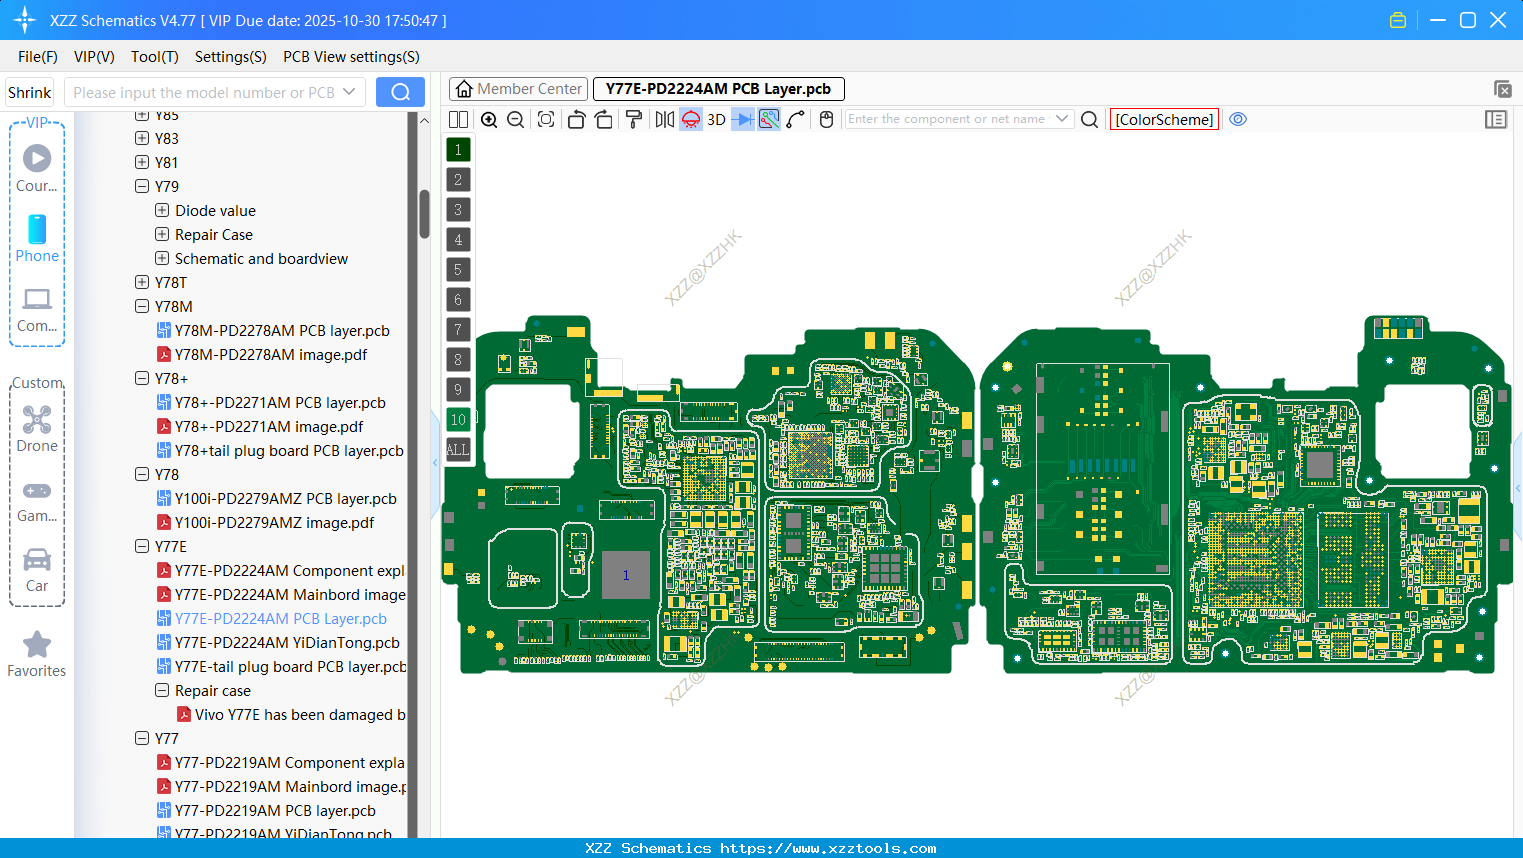Select PCB layer 5
This screenshot has height=858, width=1523.
[458, 269]
